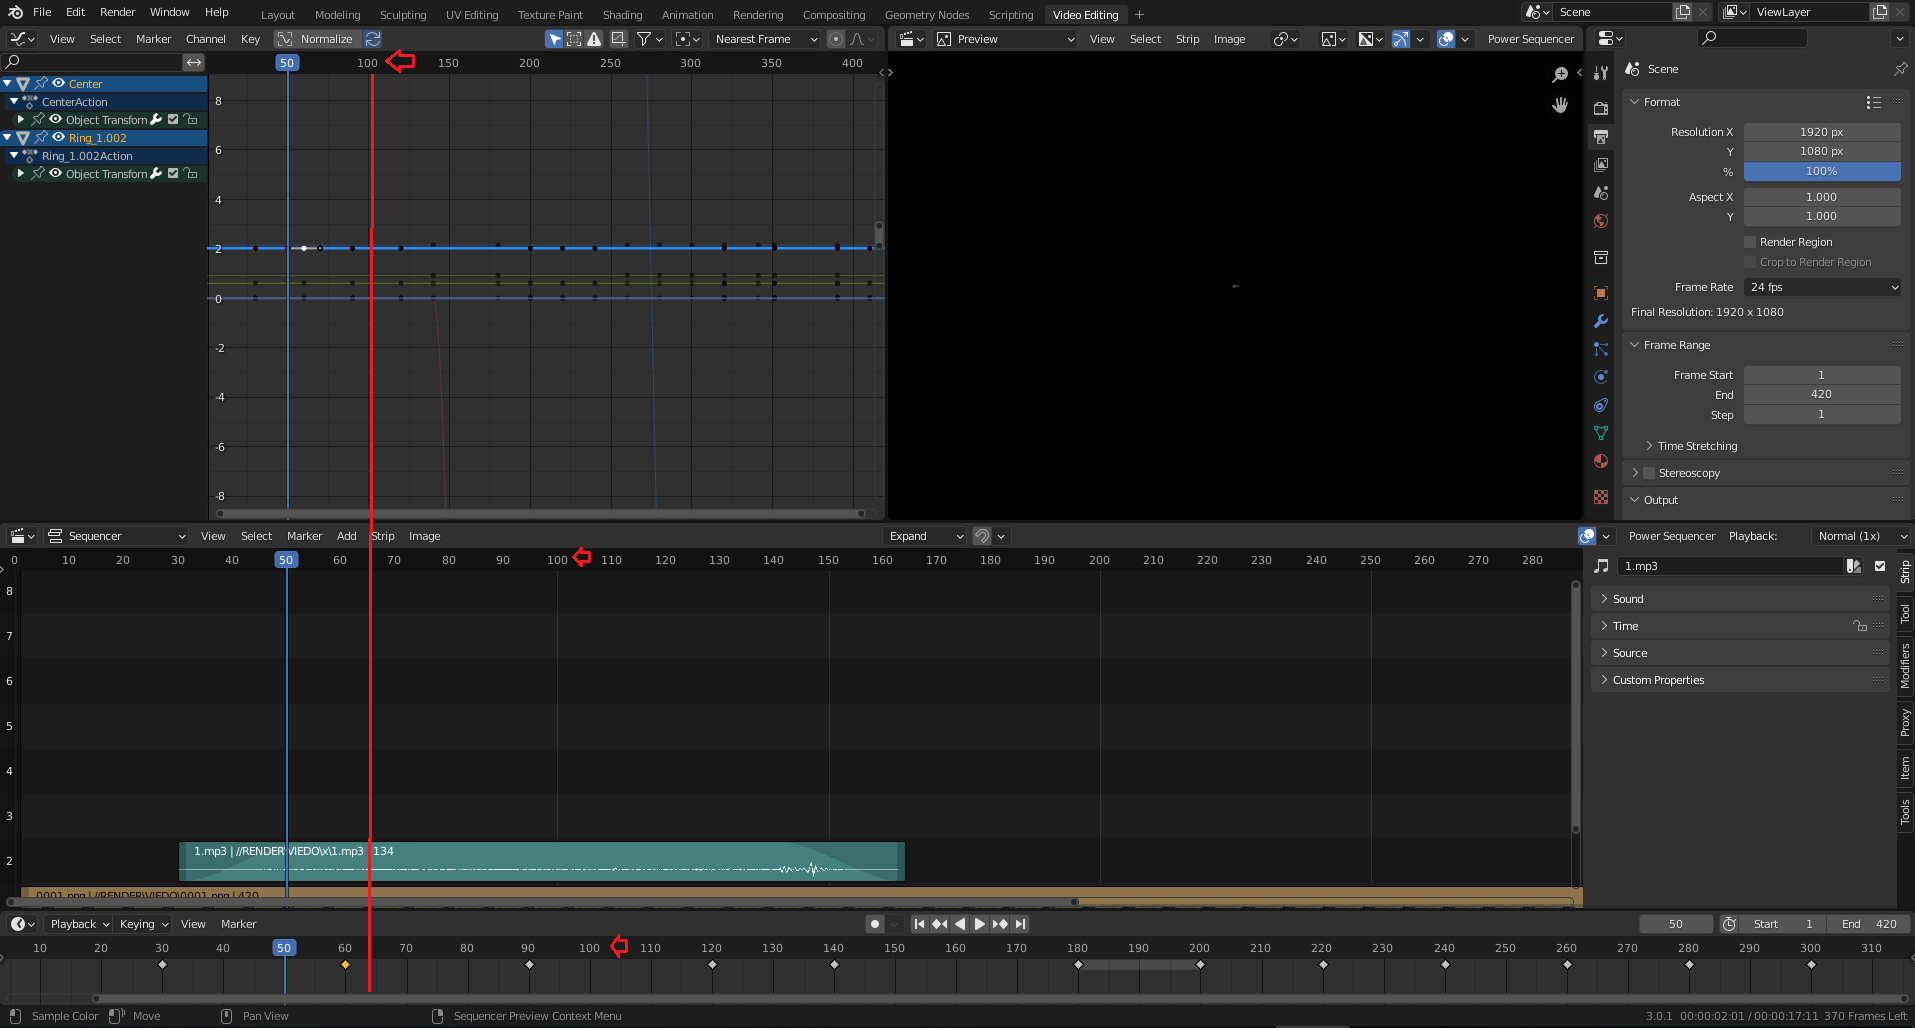
Task: Open the sequencer Add menu
Action: point(346,536)
